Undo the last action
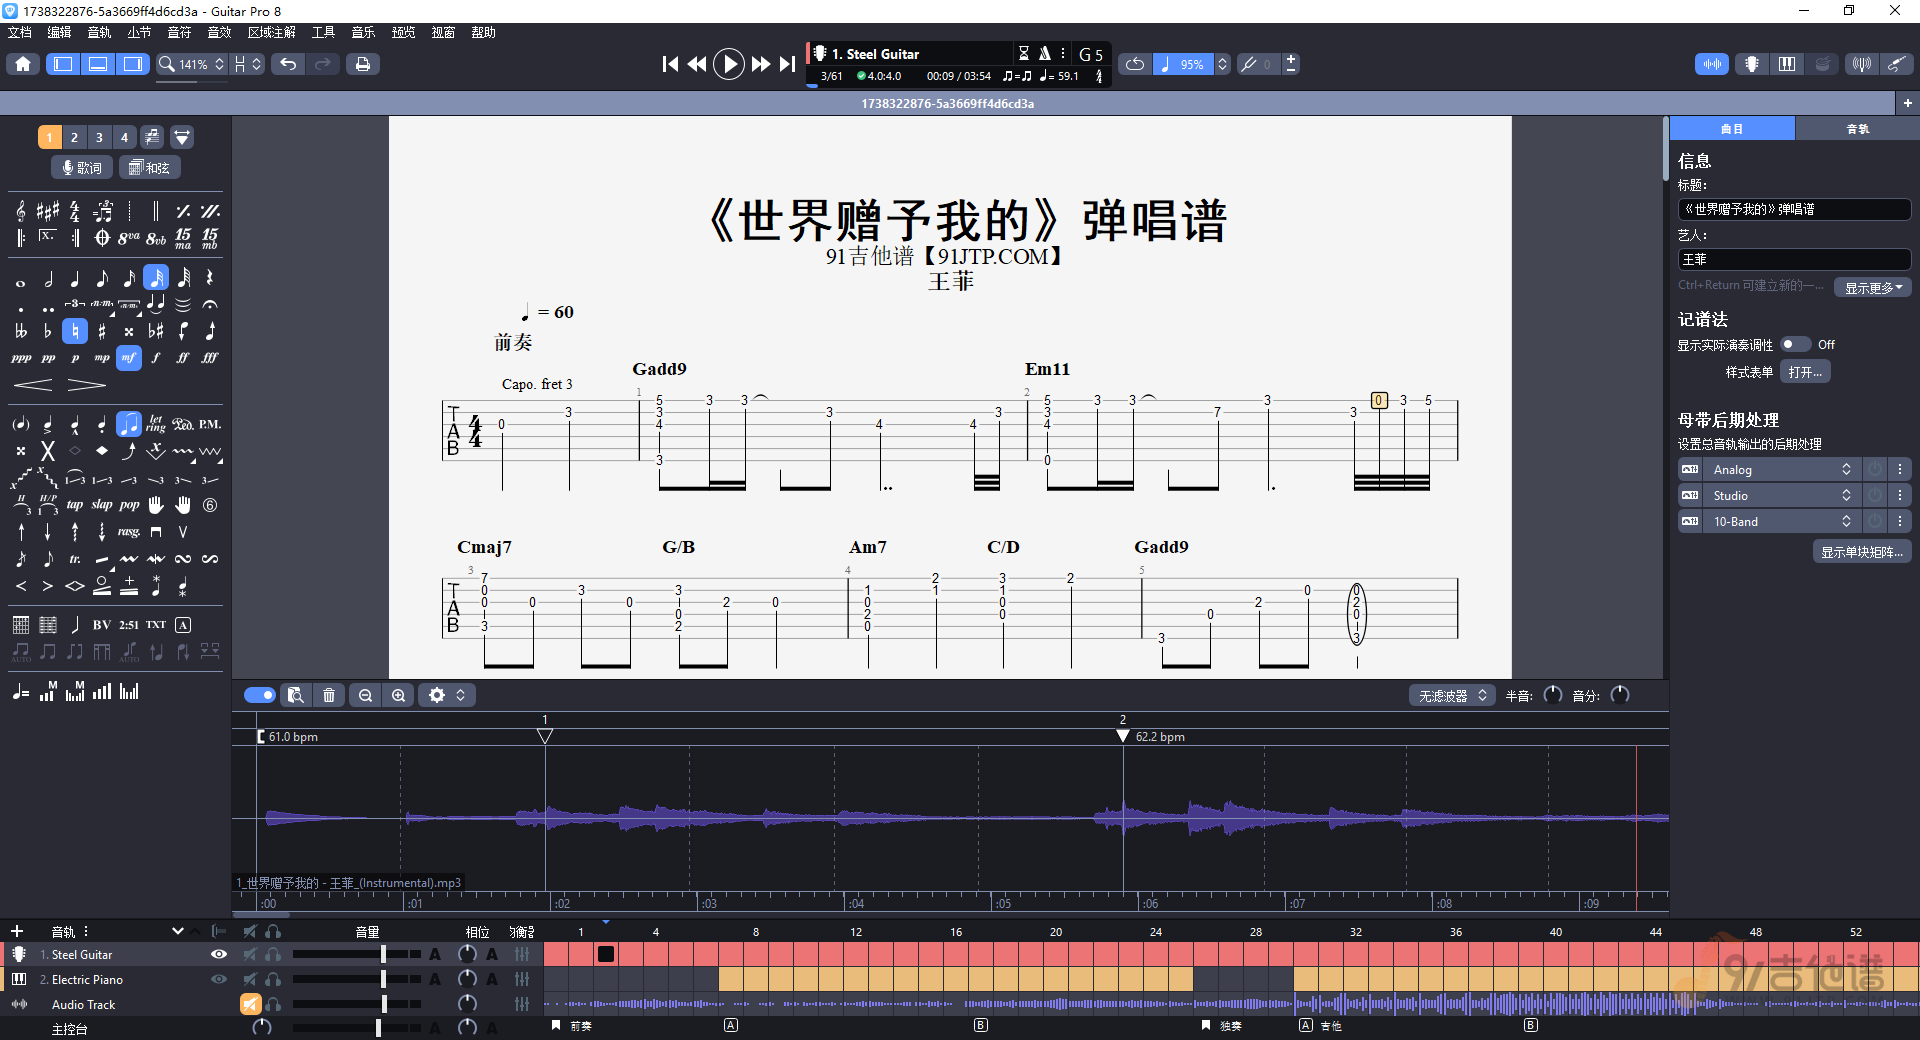 pos(288,64)
